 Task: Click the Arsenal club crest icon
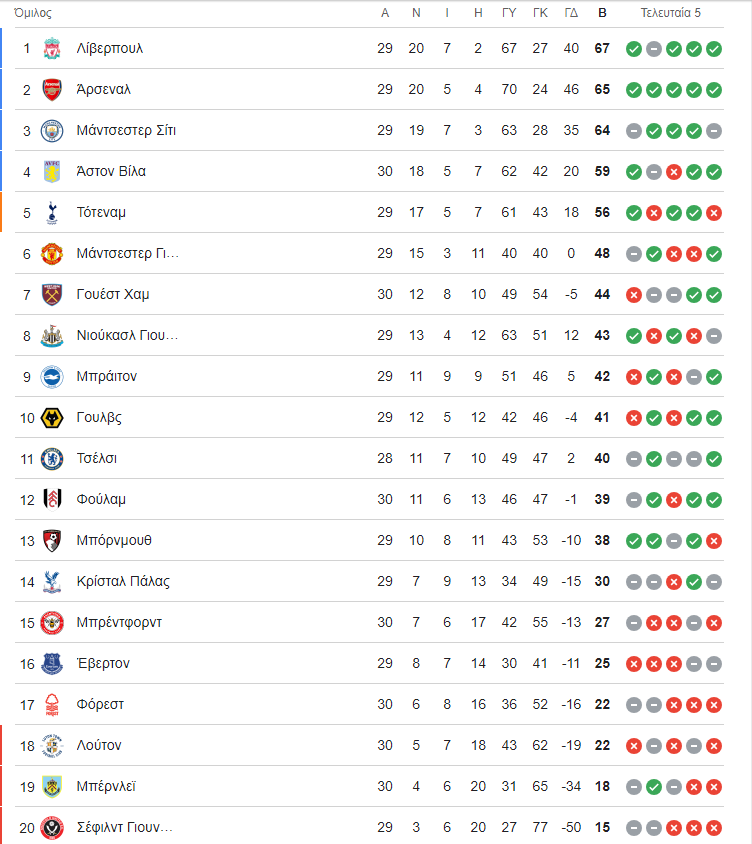click(x=52, y=89)
